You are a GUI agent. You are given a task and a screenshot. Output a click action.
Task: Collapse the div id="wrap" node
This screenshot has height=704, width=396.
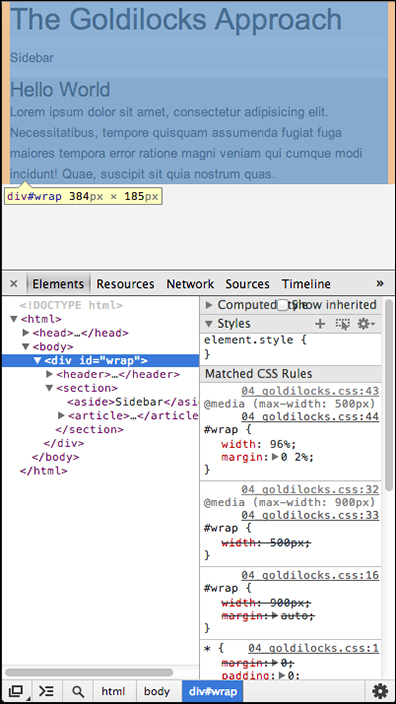[38, 361]
